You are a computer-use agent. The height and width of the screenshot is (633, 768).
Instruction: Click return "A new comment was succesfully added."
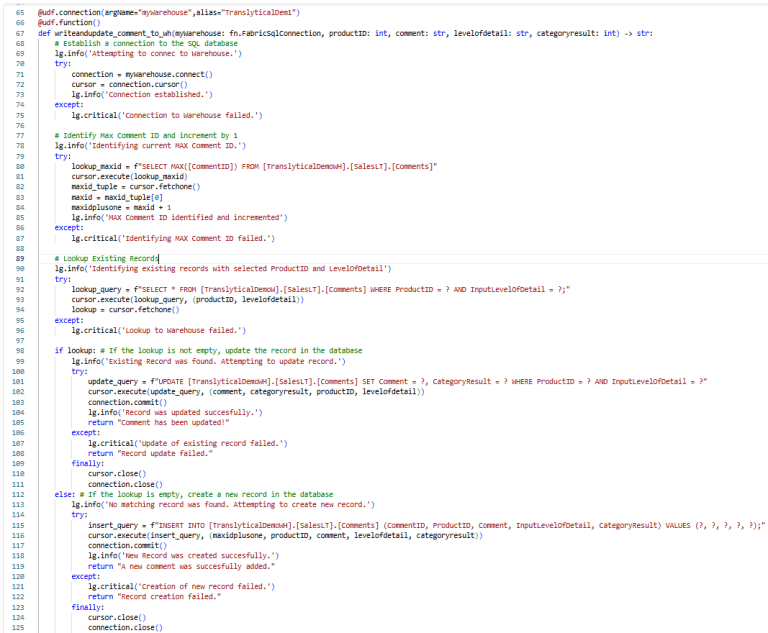pyautogui.click(x=181, y=566)
